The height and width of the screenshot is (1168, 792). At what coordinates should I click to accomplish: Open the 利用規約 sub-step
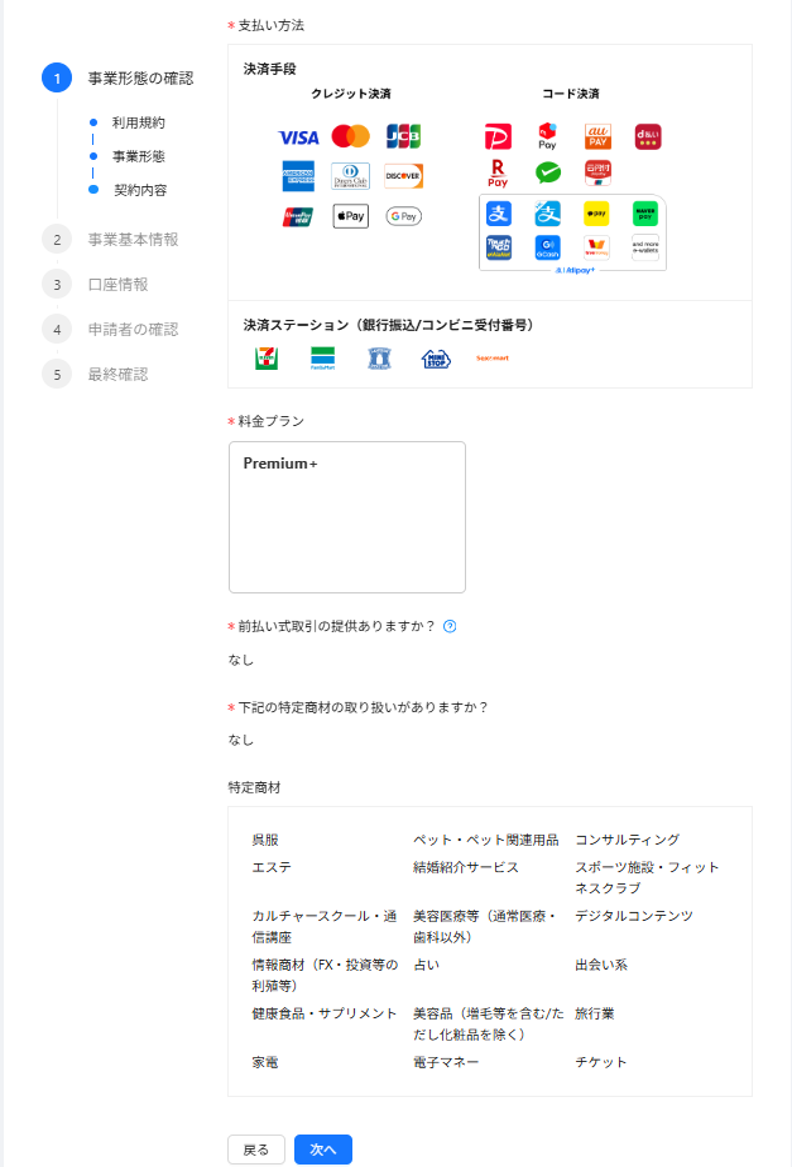139,123
